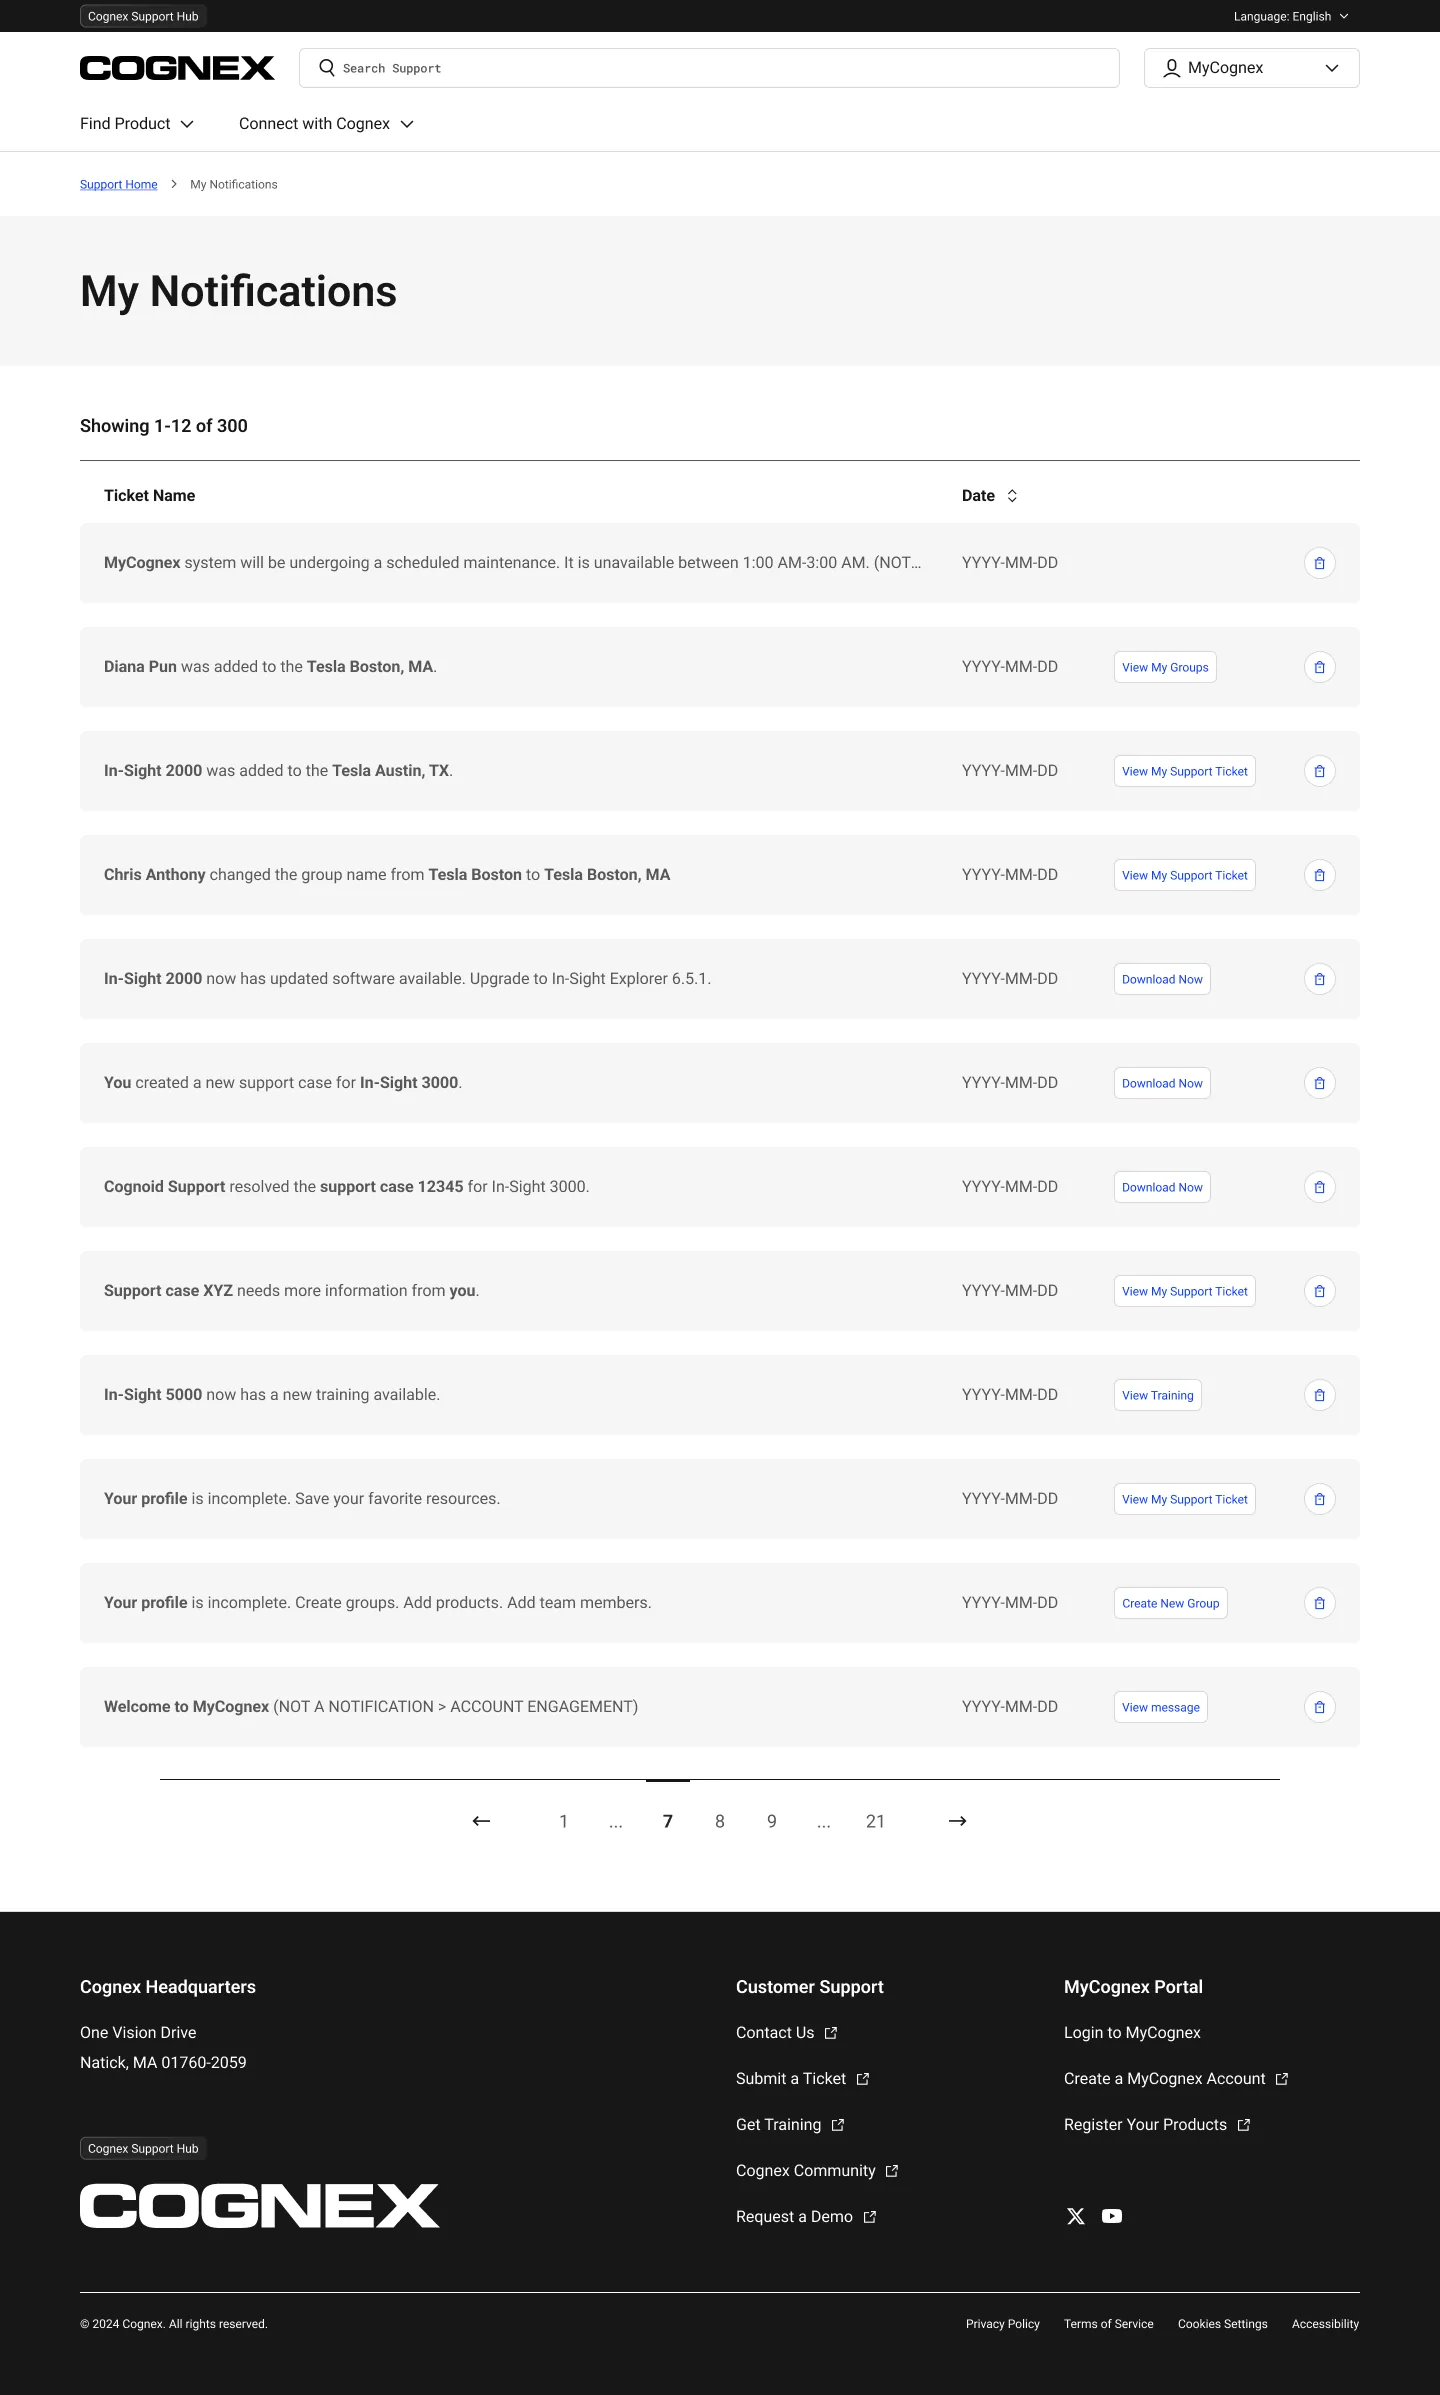This screenshot has width=1440, height=2395.
Task: Delete the Chris Anthony group name notification
Action: click(x=1319, y=875)
